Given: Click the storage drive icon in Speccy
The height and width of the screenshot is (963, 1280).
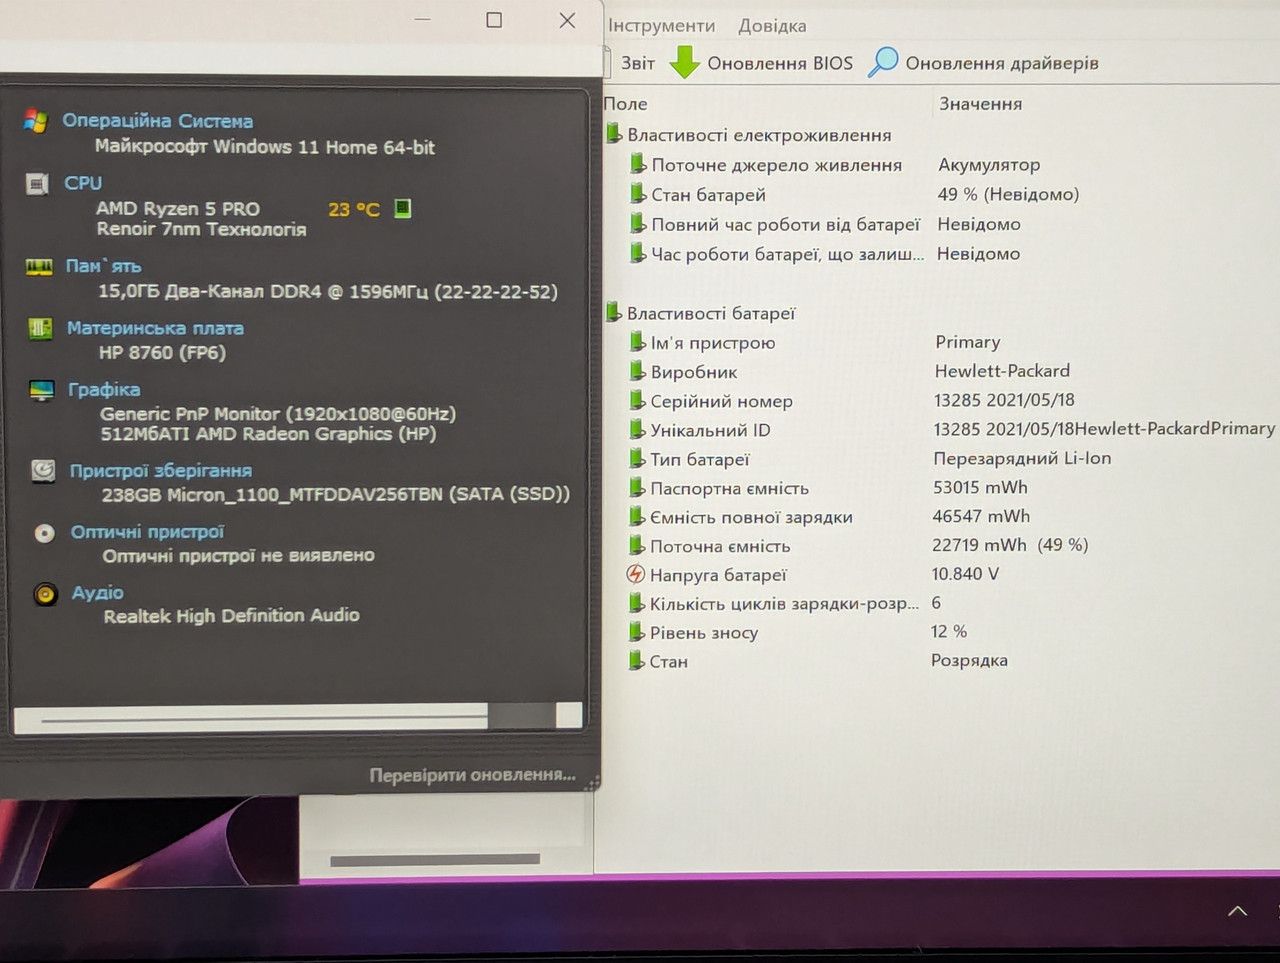Looking at the screenshot, I should coord(43,471).
